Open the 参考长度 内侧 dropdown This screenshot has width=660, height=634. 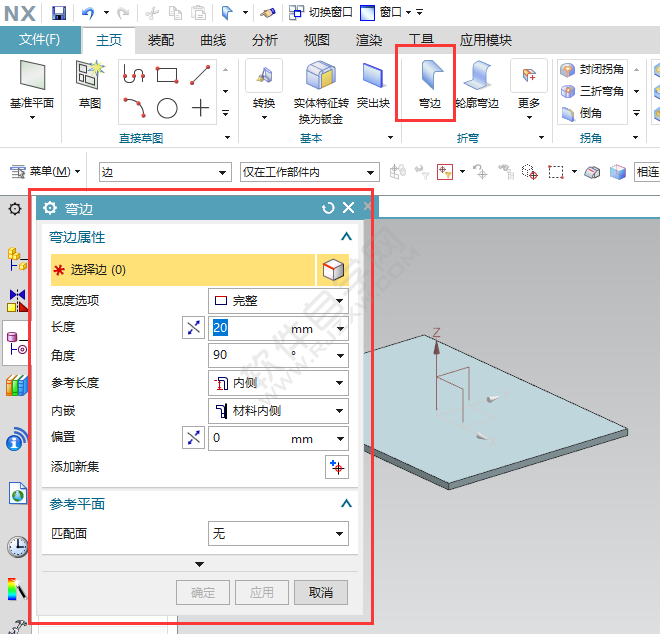278,383
